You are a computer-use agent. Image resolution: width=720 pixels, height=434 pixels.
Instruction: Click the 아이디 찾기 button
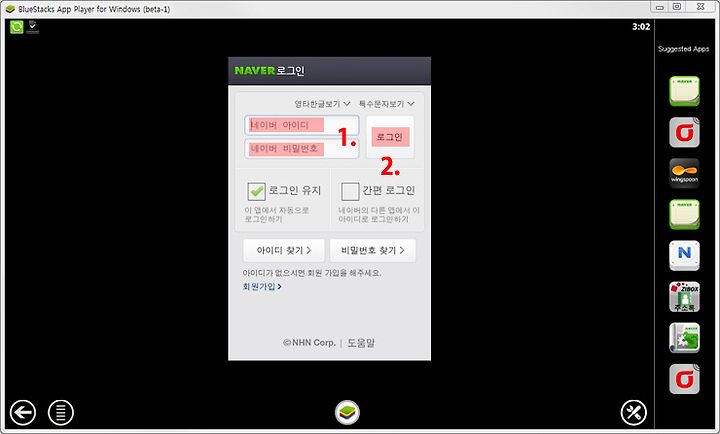coord(284,250)
